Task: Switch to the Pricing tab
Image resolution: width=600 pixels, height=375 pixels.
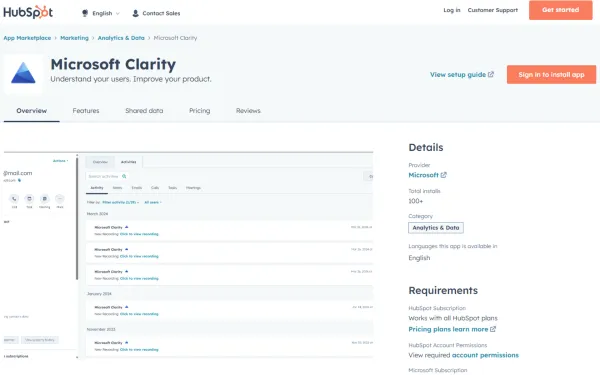Action: point(199,111)
